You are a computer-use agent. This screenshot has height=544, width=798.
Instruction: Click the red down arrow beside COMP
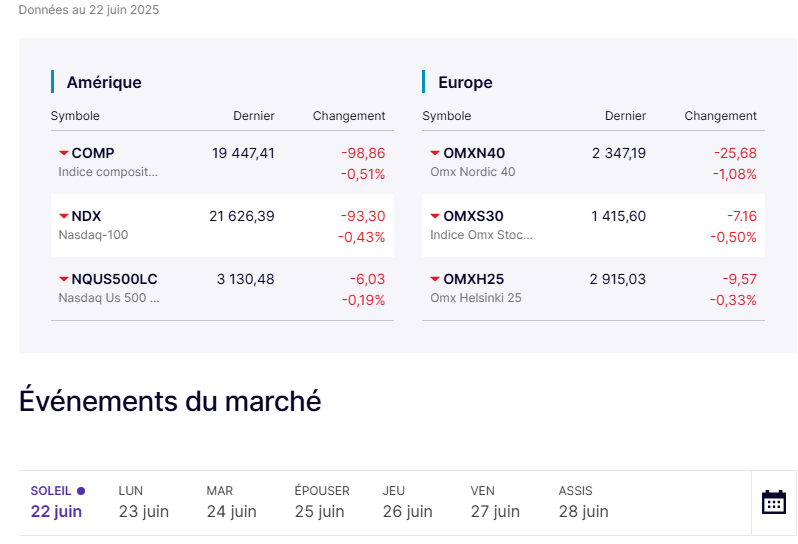click(x=64, y=153)
